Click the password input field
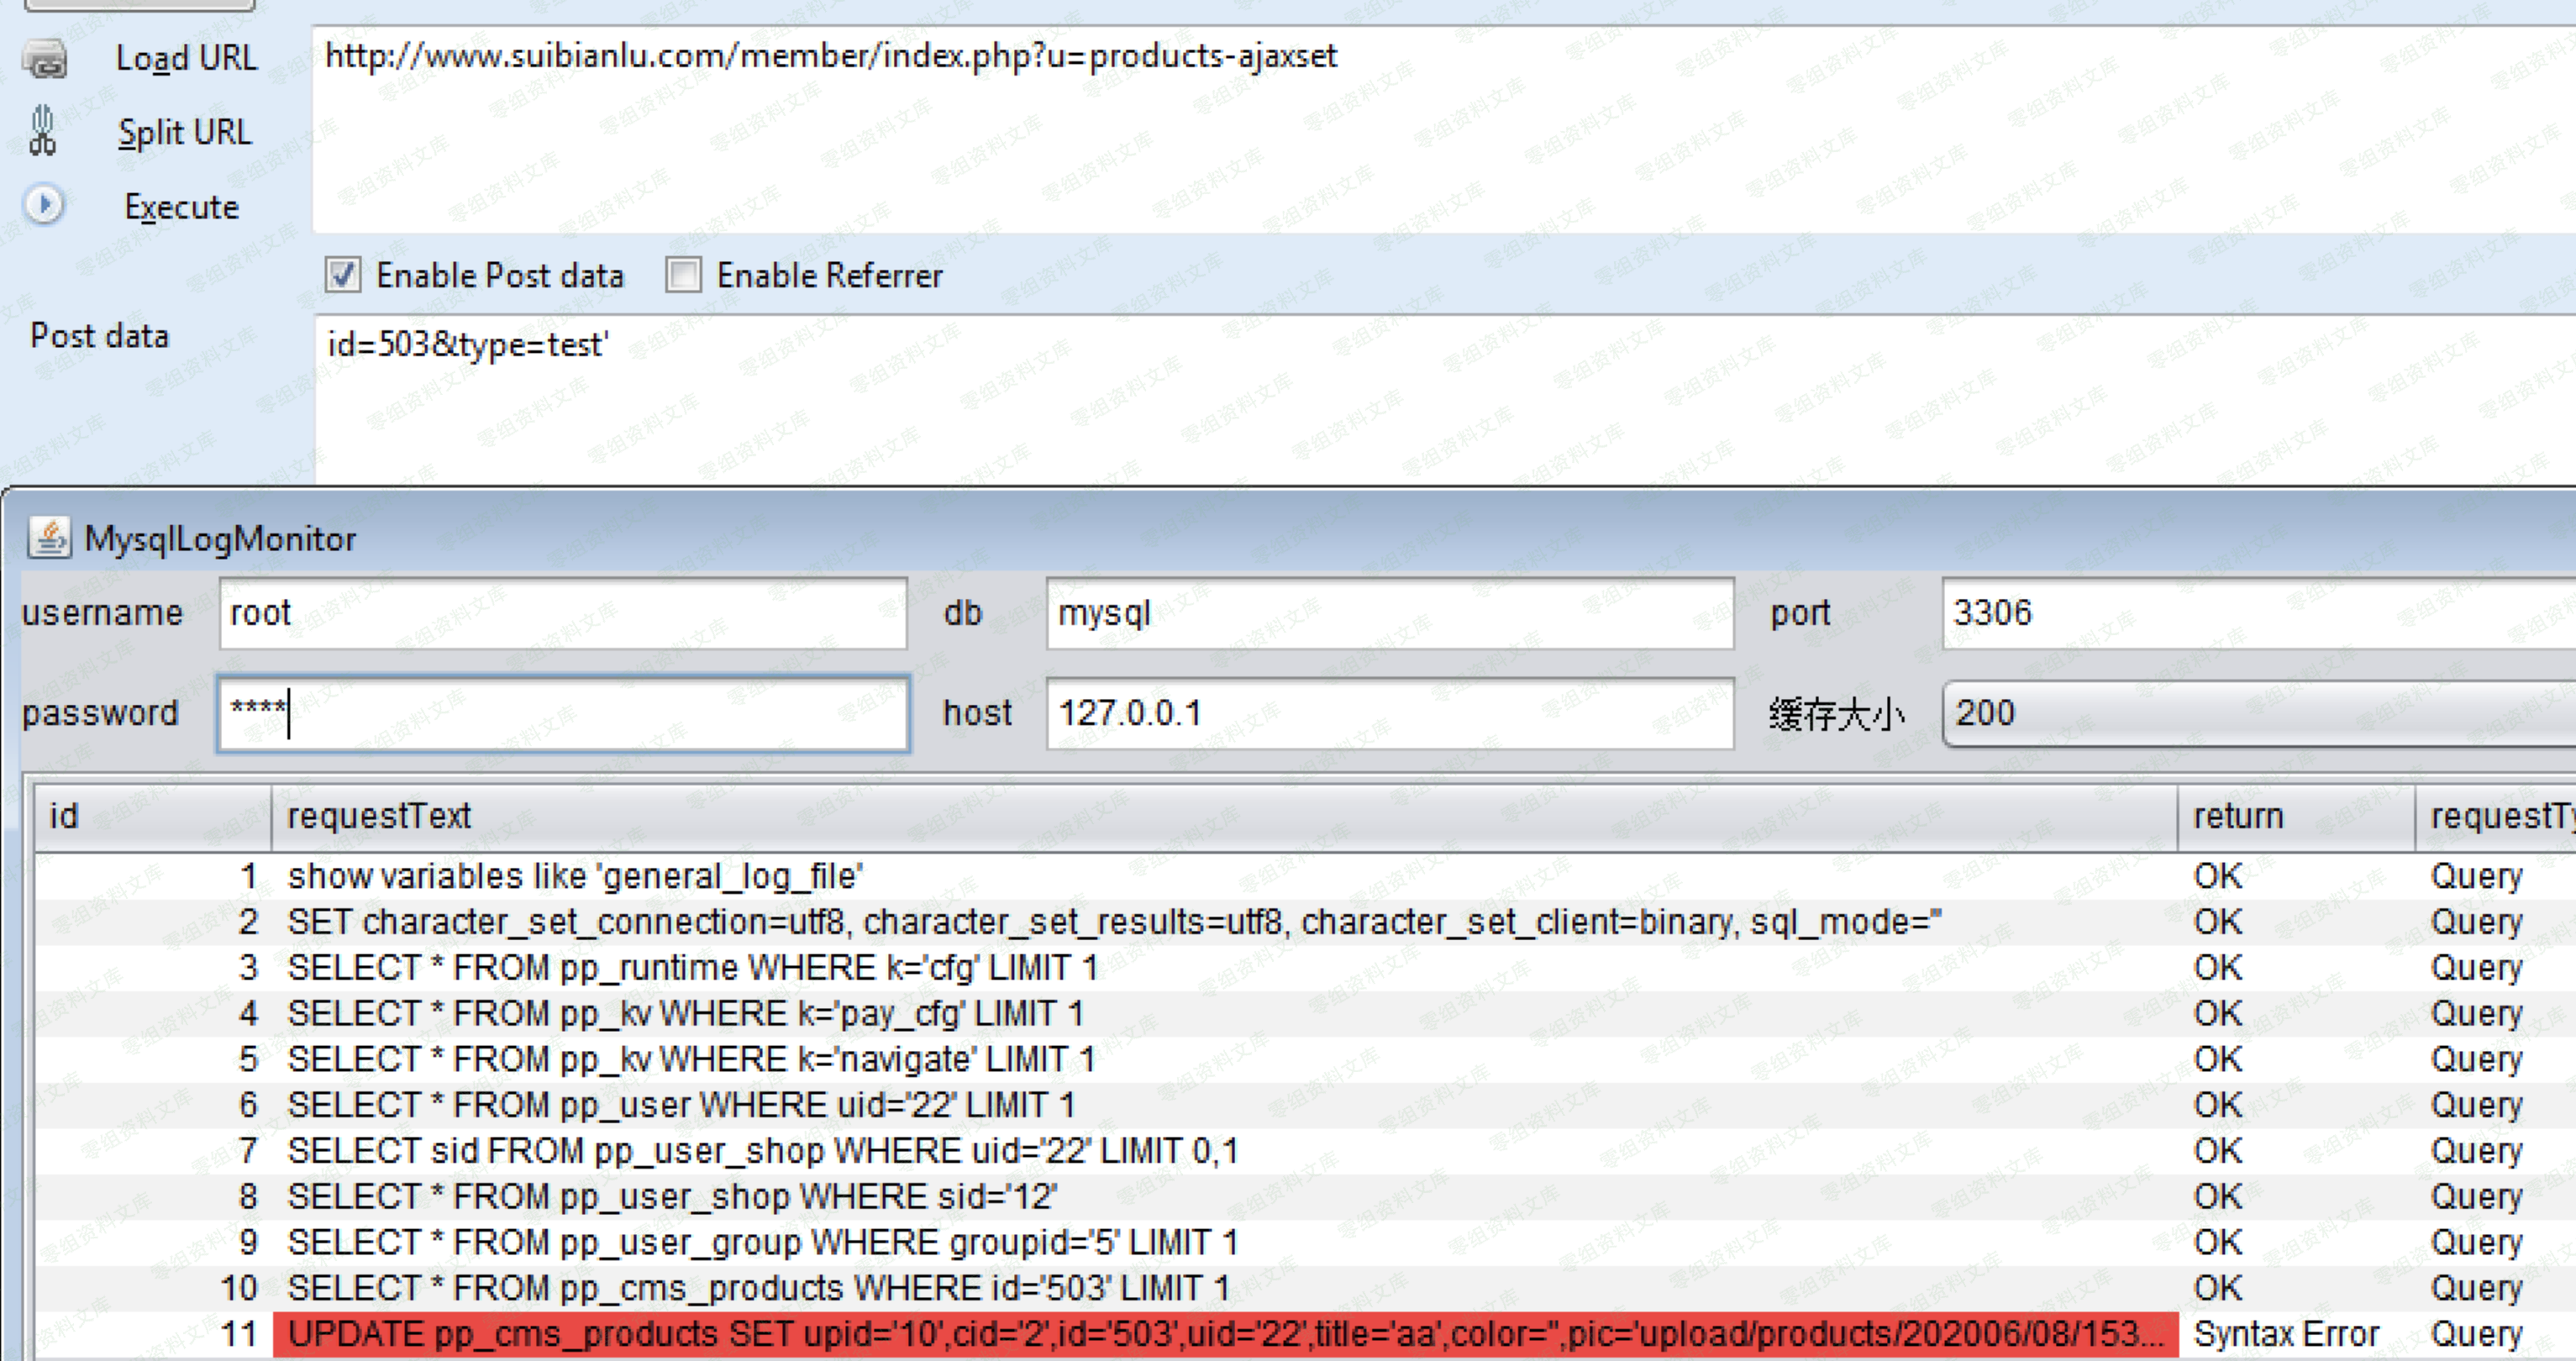Image resolution: width=2576 pixels, height=1361 pixels. click(x=563, y=714)
